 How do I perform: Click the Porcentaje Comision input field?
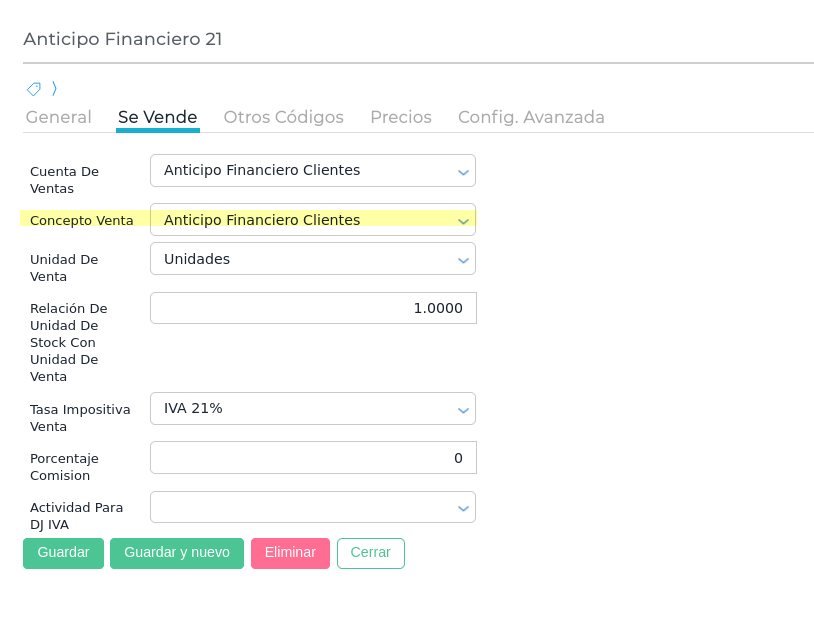(x=314, y=458)
